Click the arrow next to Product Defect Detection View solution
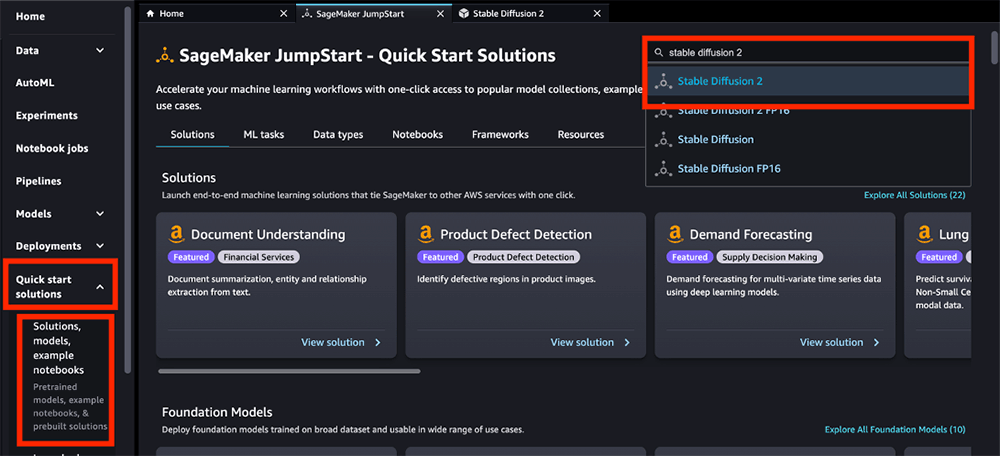Image resolution: width=1000 pixels, height=456 pixels. click(x=627, y=342)
